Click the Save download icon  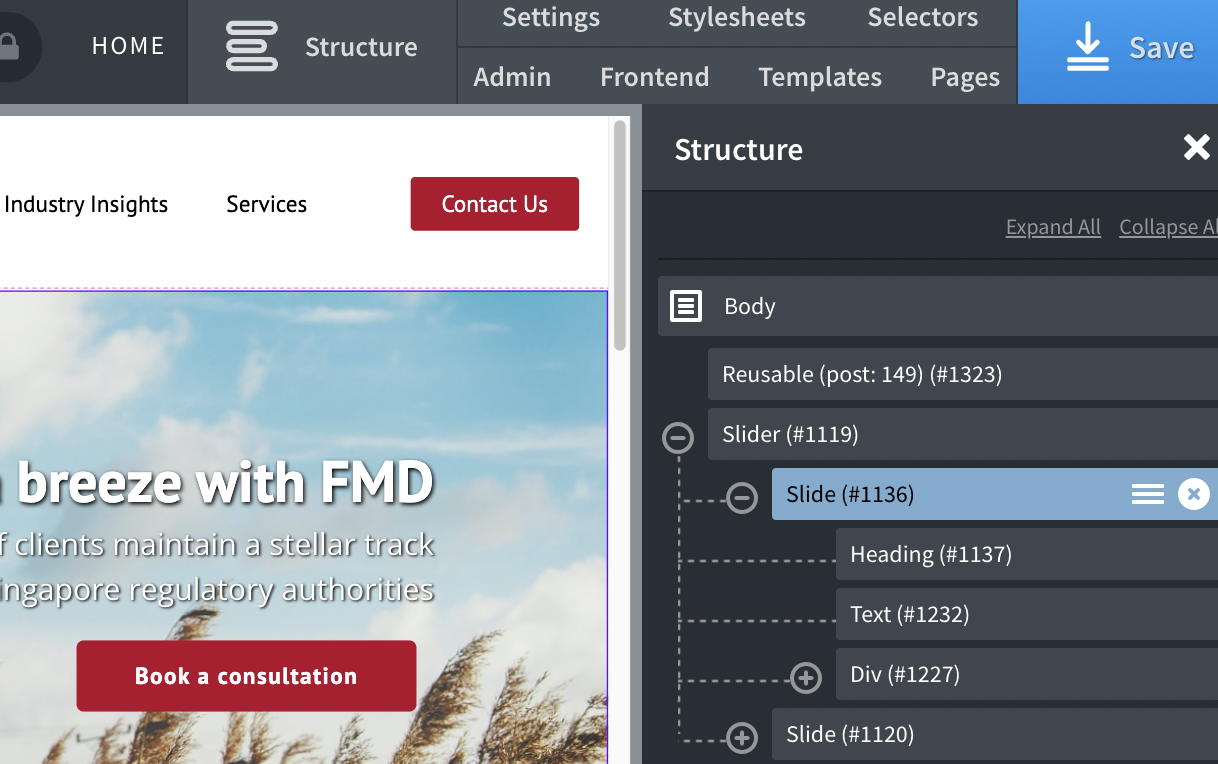(1087, 47)
